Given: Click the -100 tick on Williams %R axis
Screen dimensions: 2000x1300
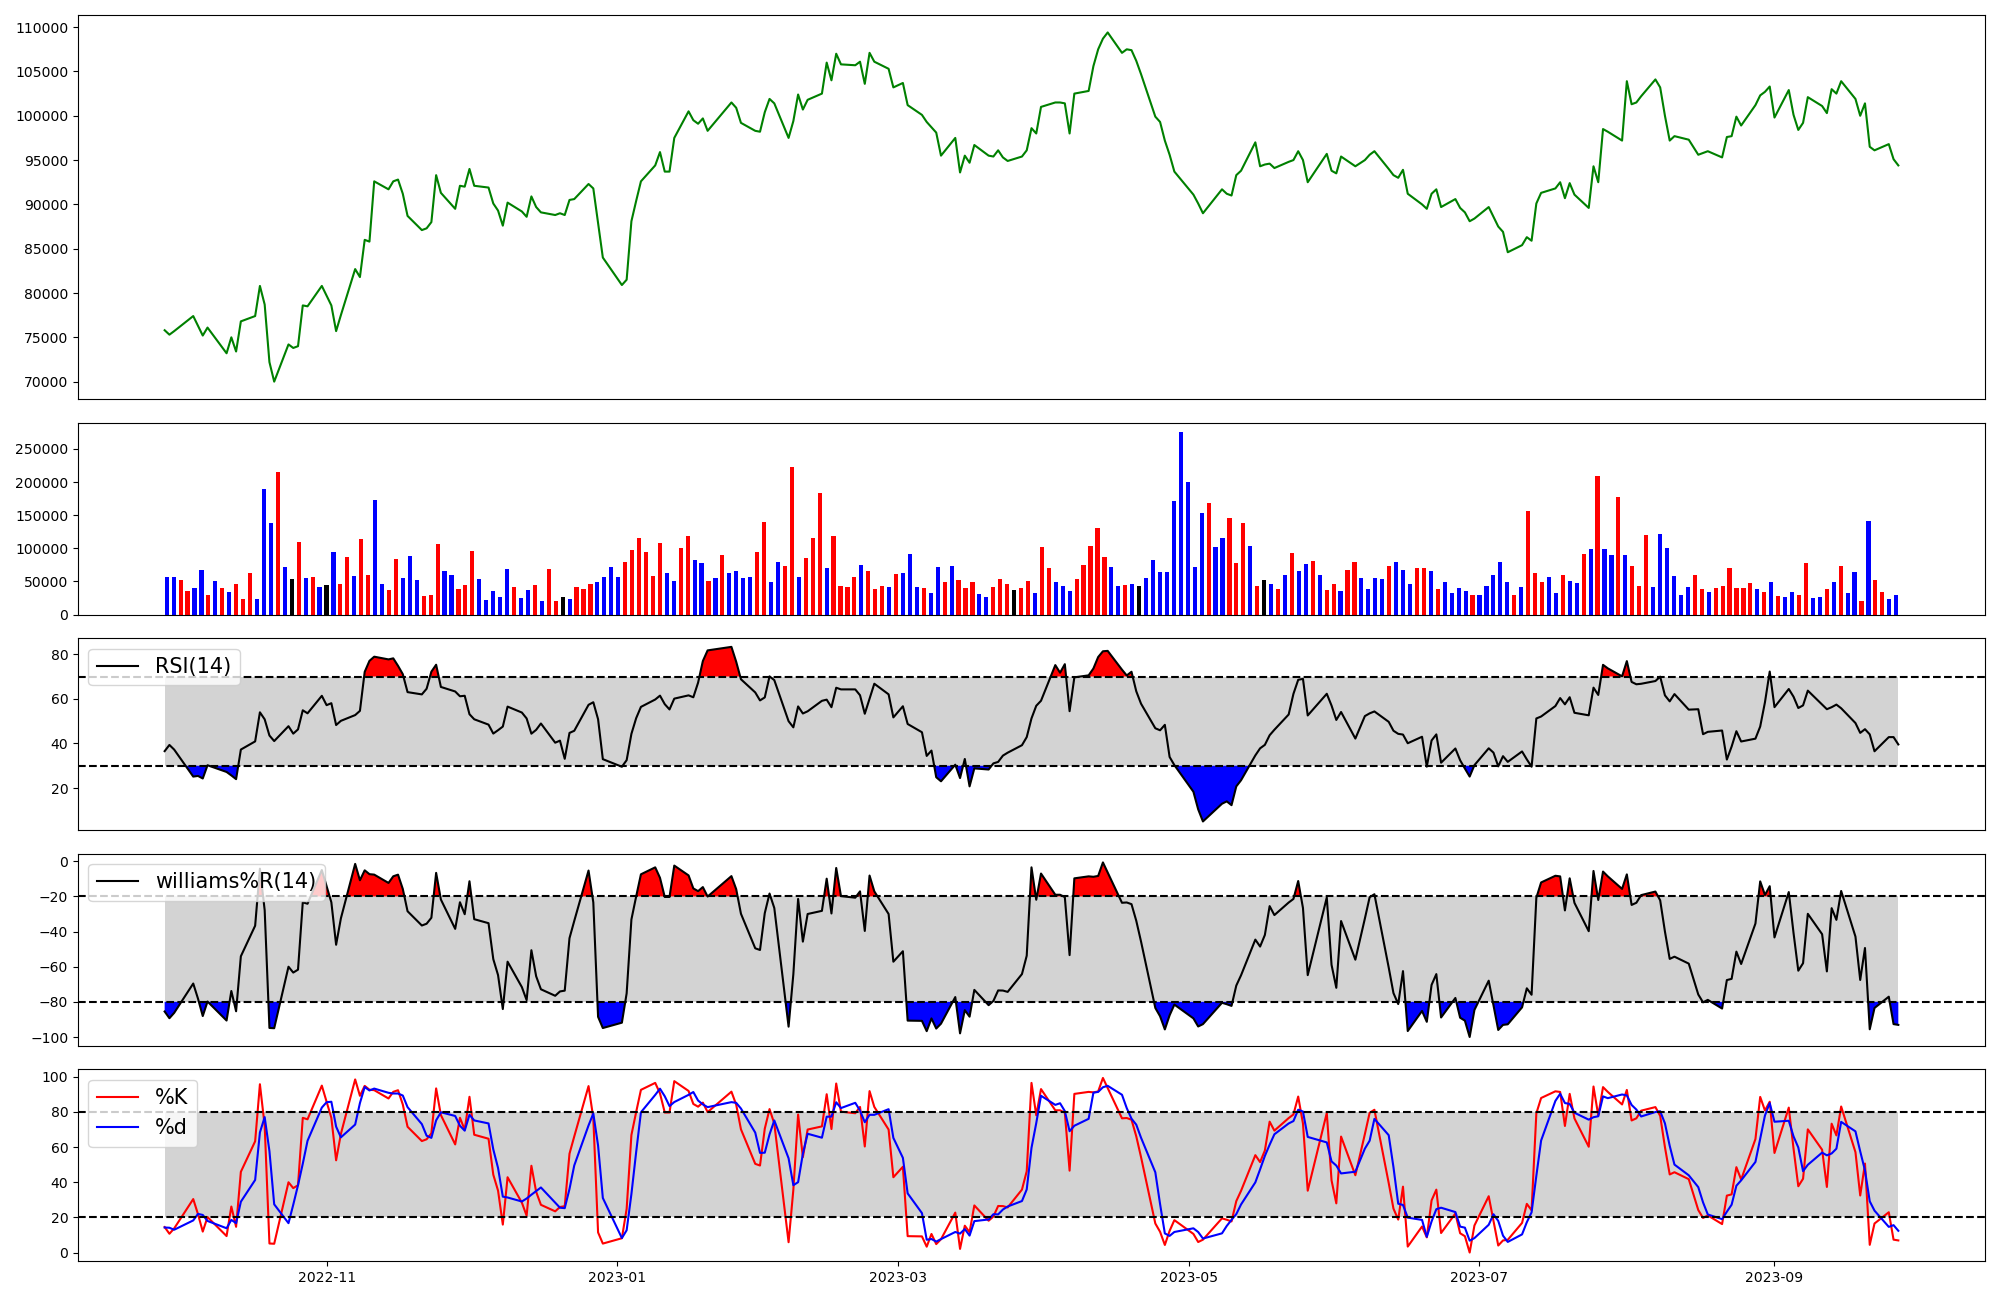Looking at the screenshot, I should tap(50, 1038).
